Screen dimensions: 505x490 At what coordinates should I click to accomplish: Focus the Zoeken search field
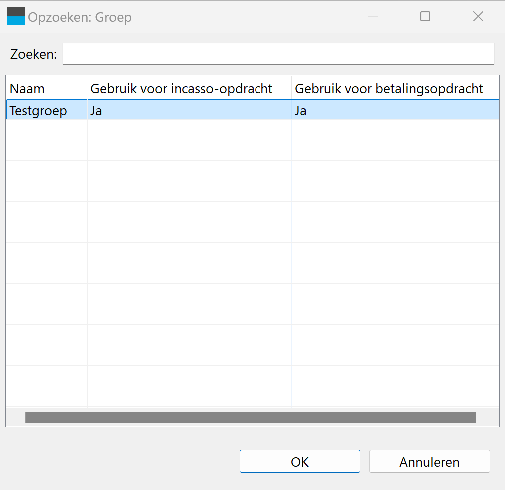click(278, 54)
